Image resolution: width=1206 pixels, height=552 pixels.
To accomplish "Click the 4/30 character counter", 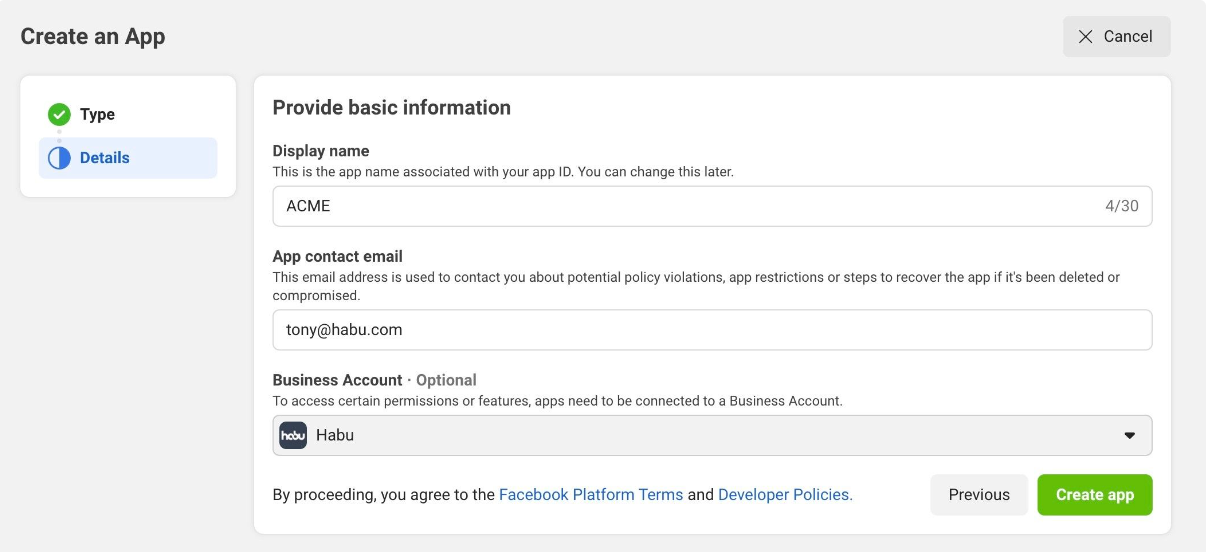I will pos(1122,206).
